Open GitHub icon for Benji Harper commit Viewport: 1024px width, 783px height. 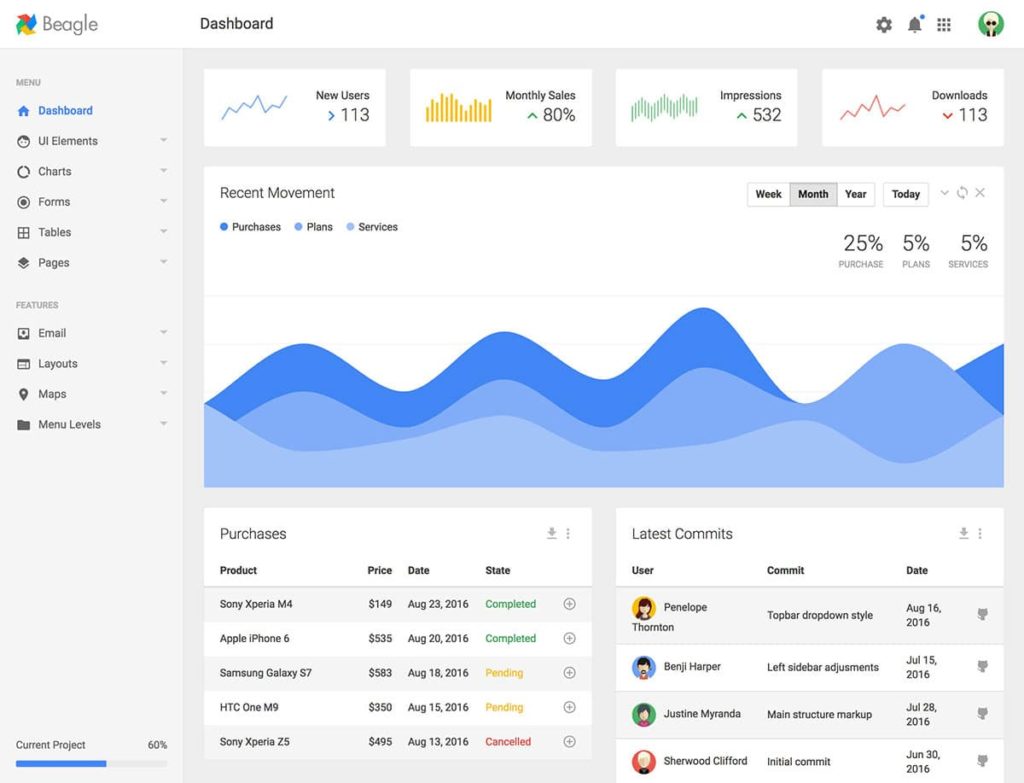point(982,667)
